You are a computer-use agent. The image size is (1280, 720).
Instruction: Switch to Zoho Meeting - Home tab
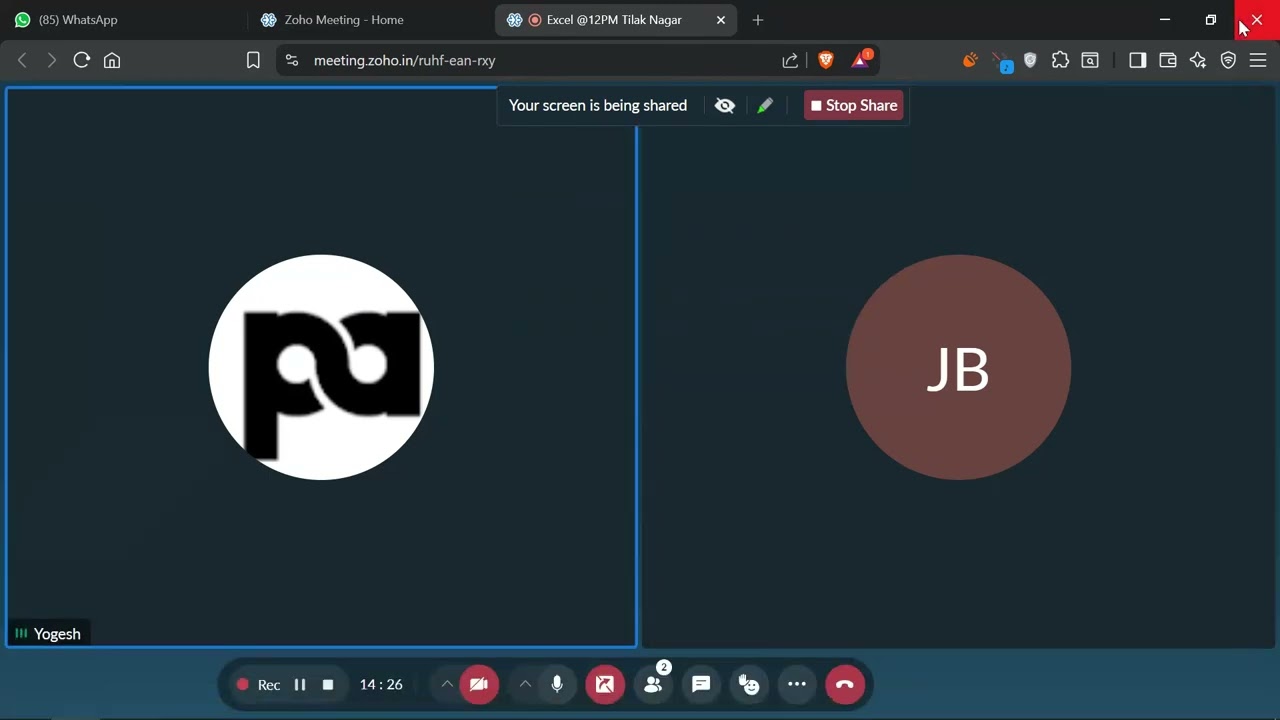coord(368,20)
